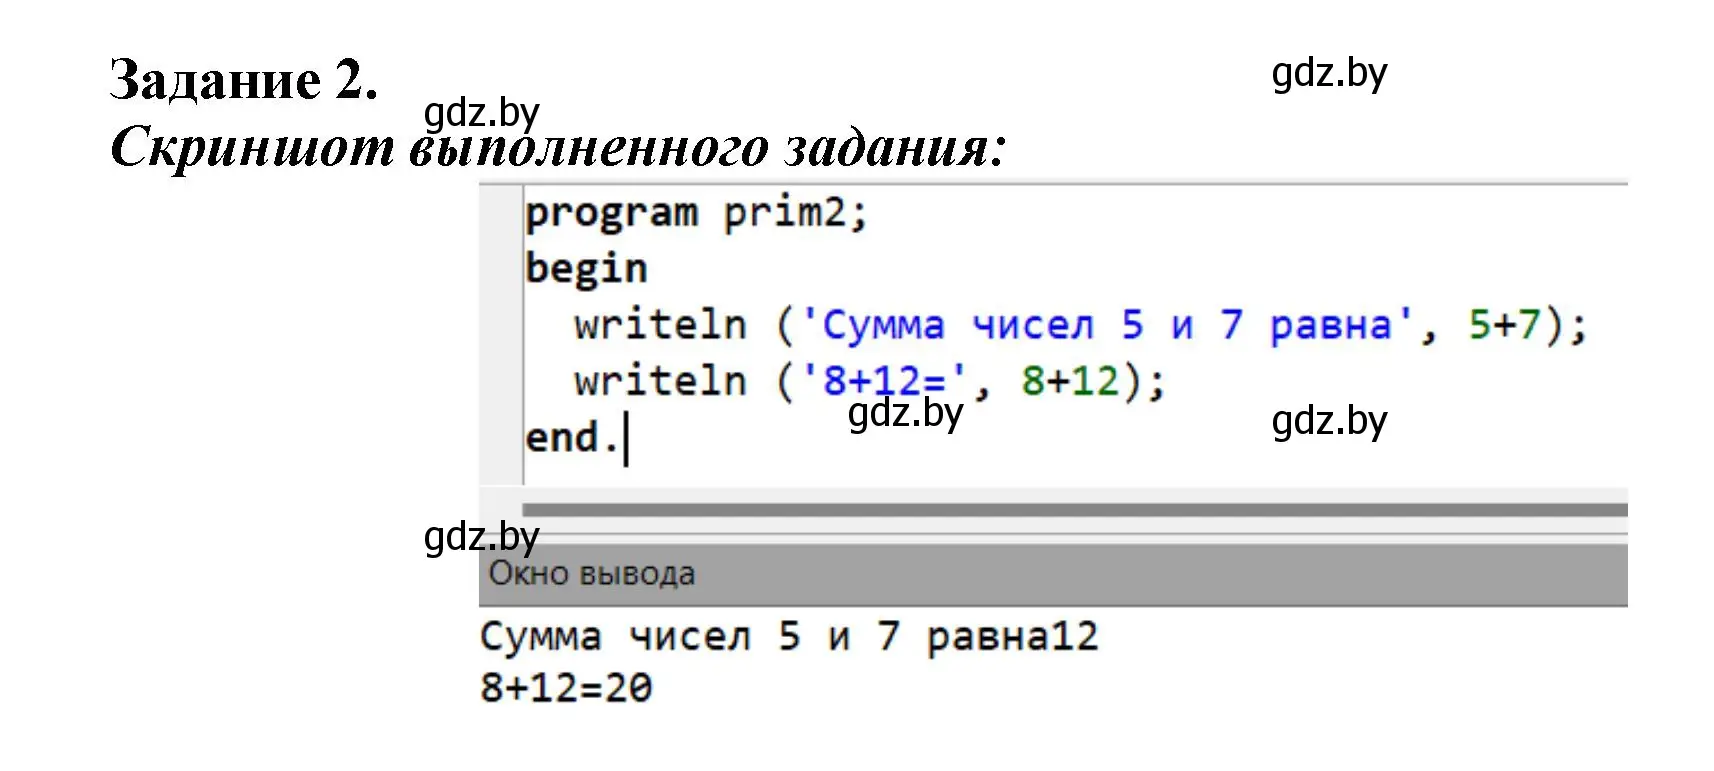
Task: Click the output line '8+12=20'
Action: point(566,688)
